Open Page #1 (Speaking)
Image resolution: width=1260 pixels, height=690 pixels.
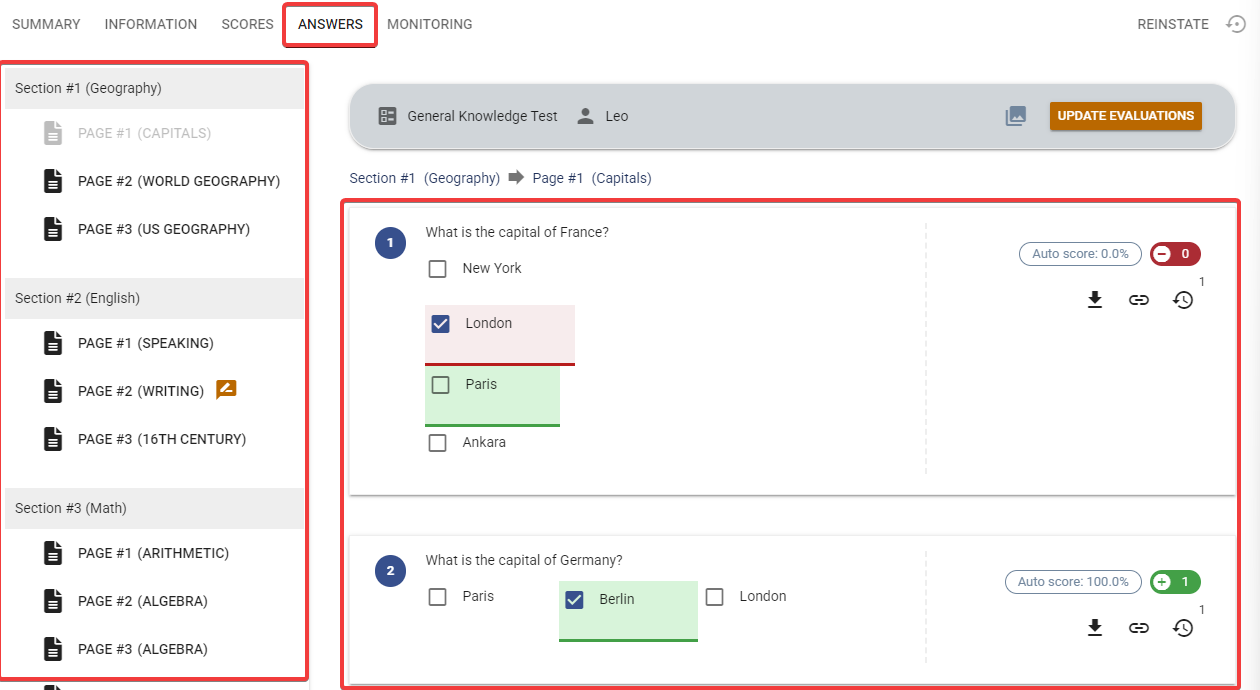[146, 343]
